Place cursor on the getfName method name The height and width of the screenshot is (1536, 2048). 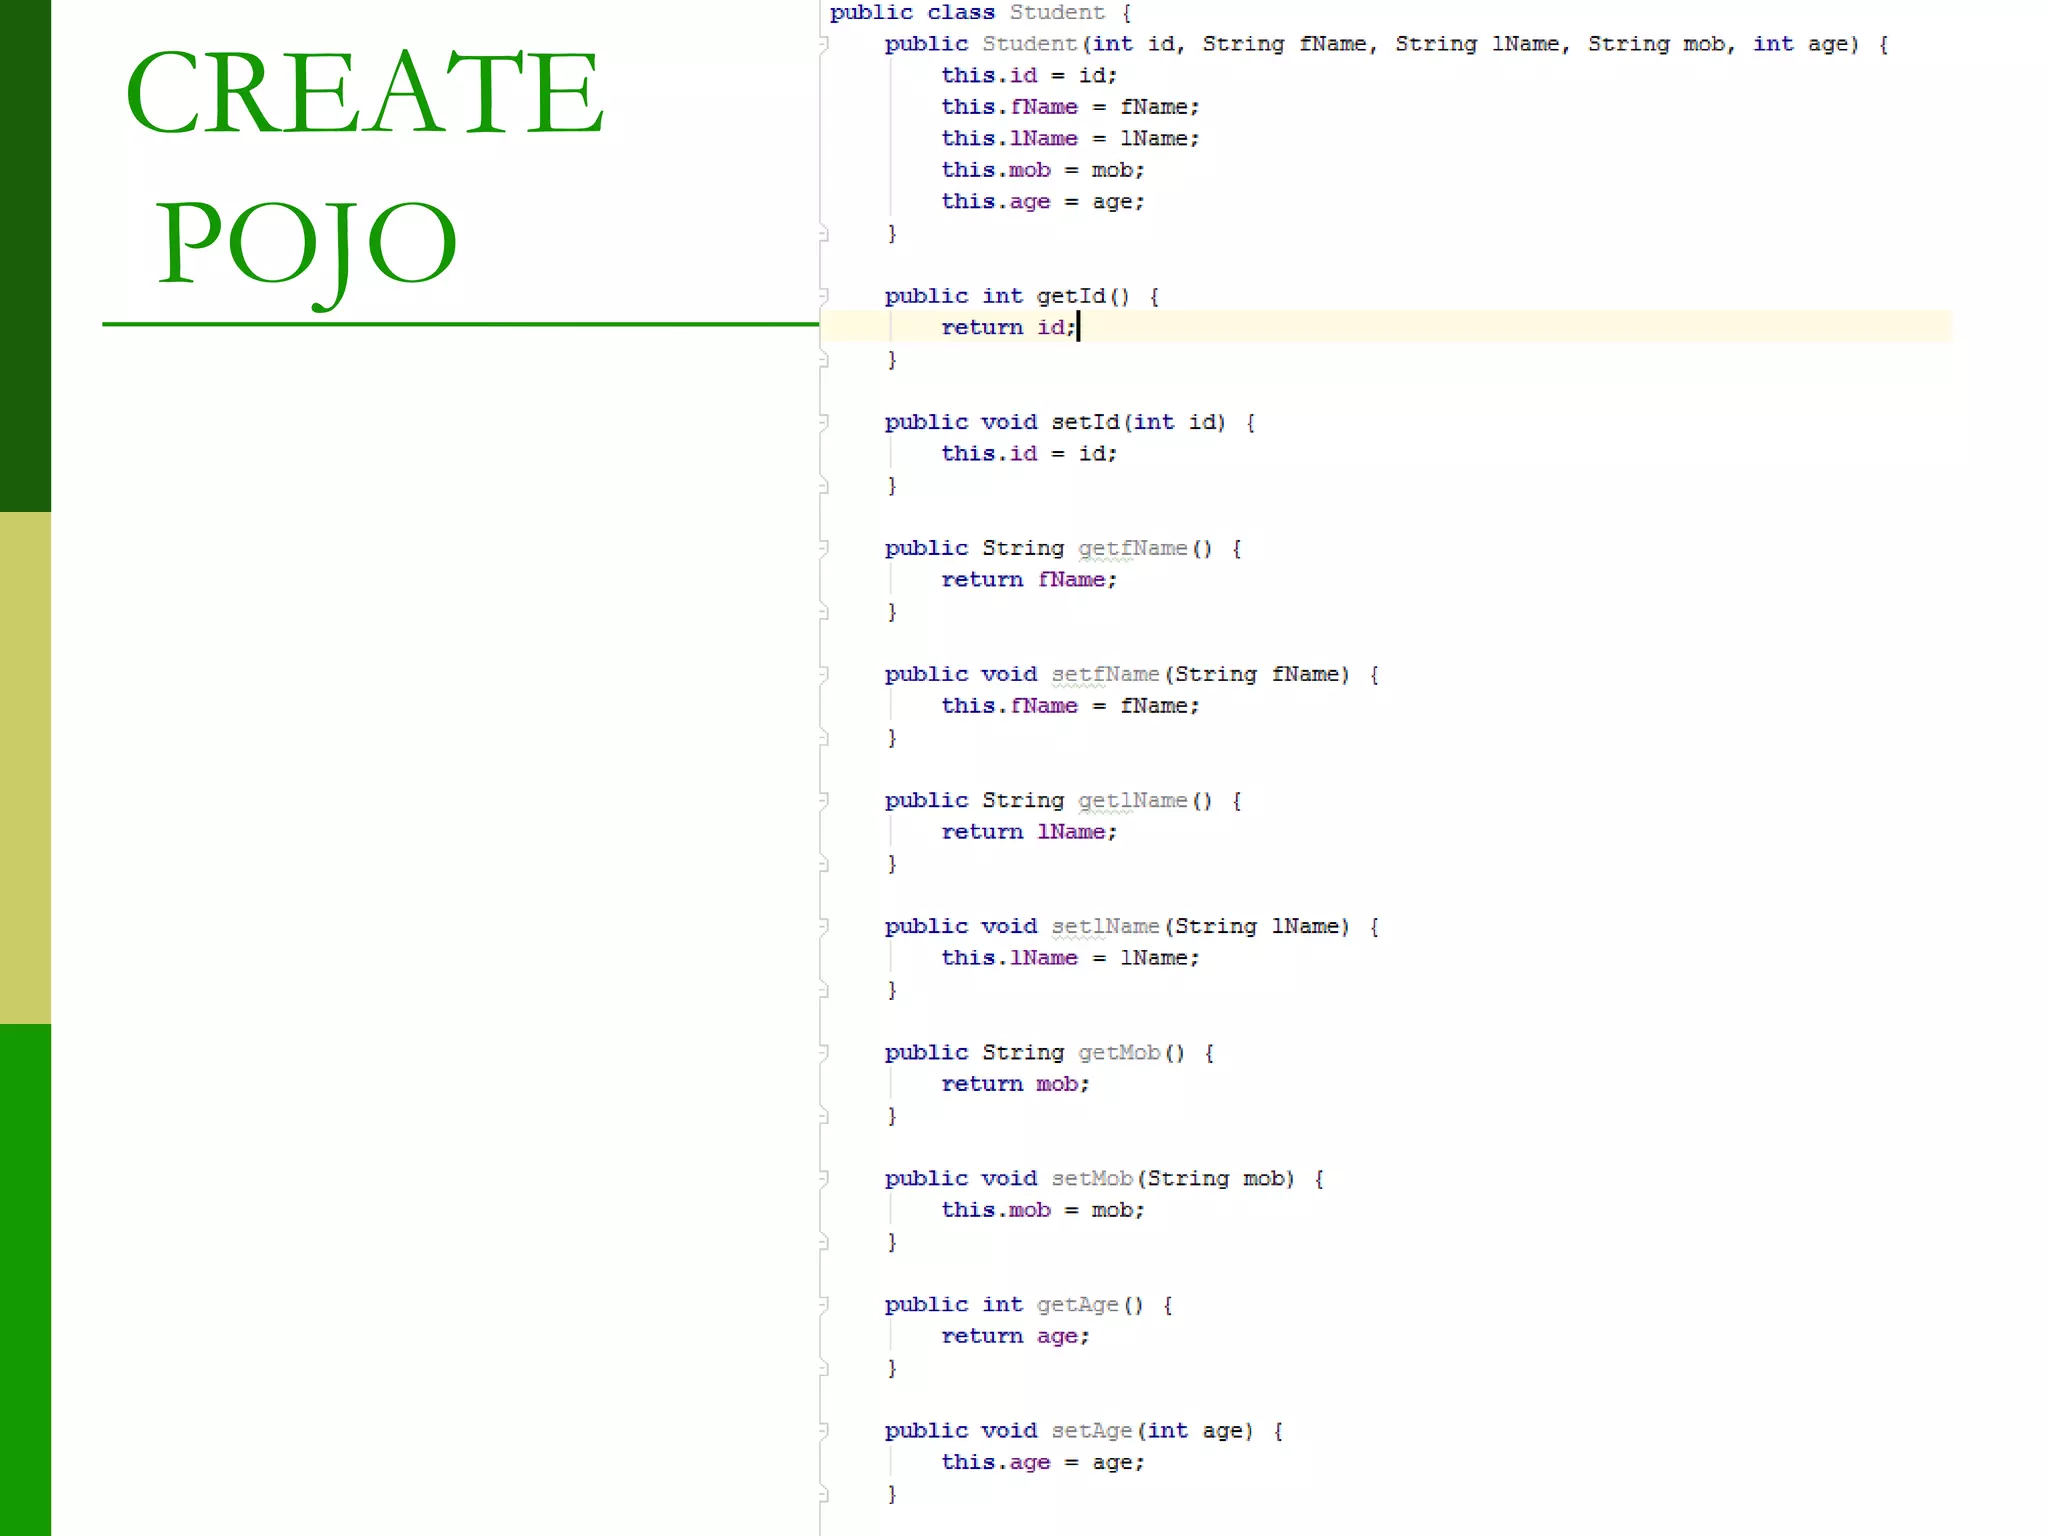click(x=1132, y=549)
